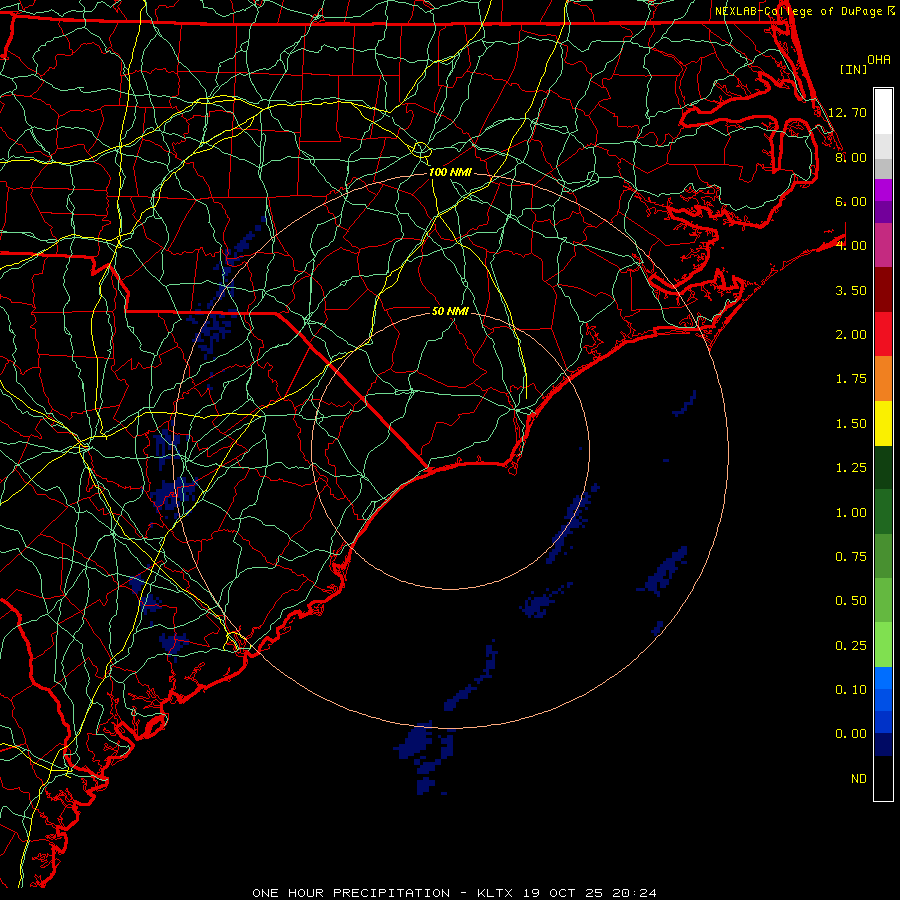Screen dimensions: 900x900
Task: Click the 0.75 scale label
Action: 851,557
